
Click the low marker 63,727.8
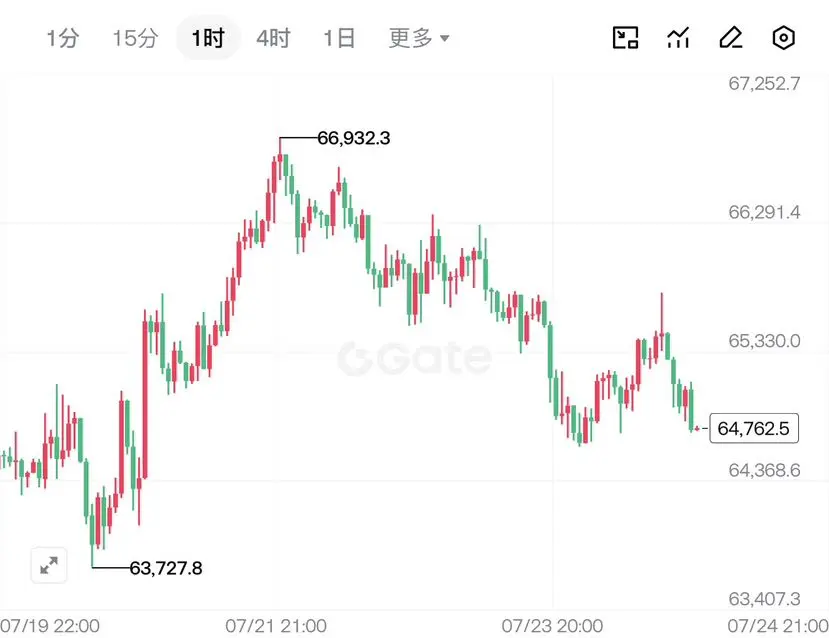pyautogui.click(x=166, y=568)
